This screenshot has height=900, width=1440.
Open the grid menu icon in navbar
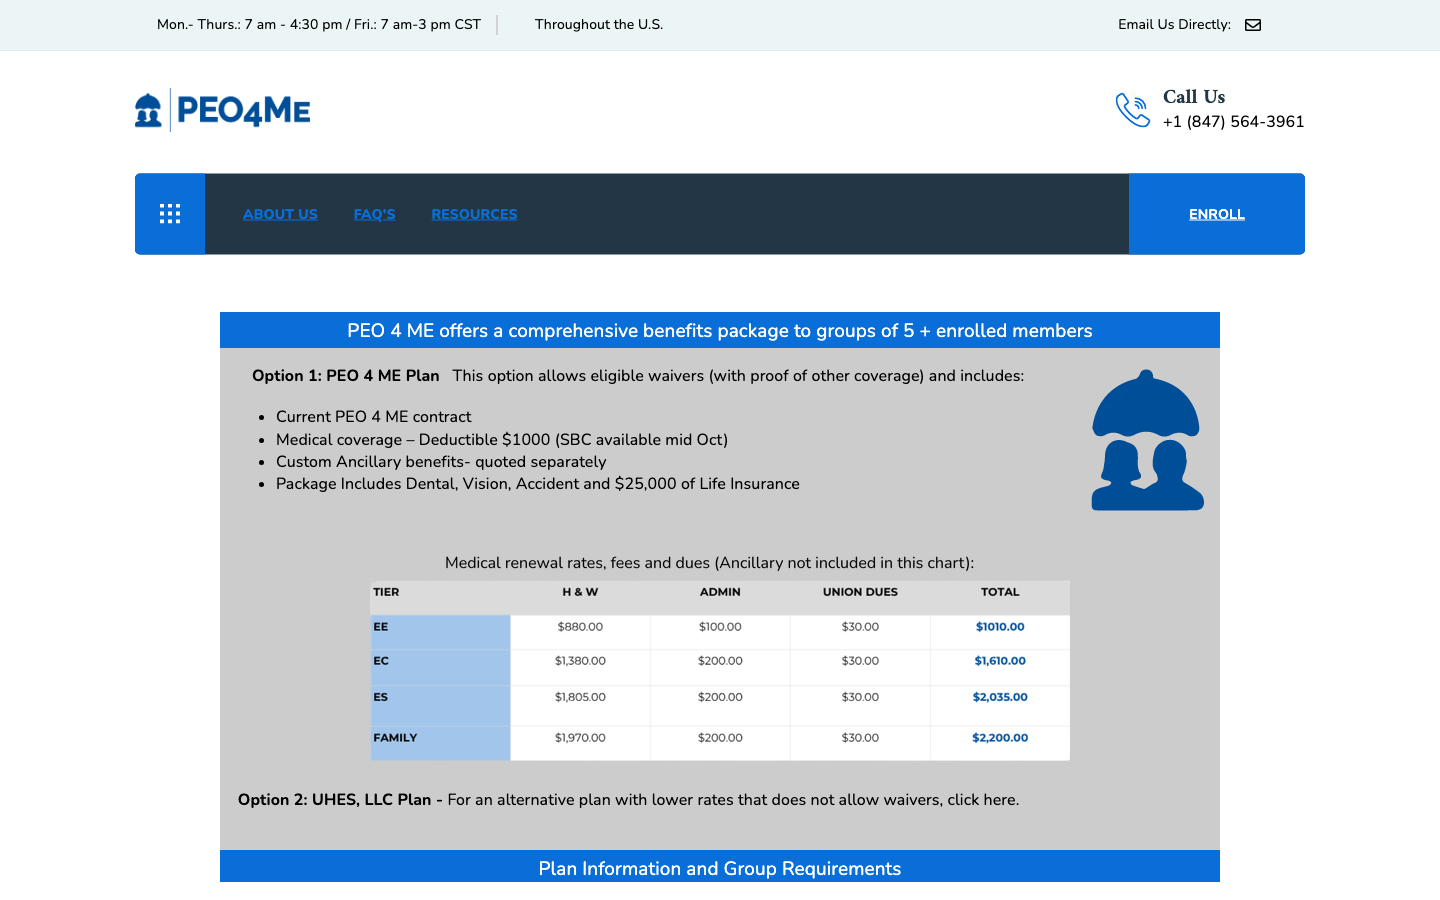coord(170,214)
